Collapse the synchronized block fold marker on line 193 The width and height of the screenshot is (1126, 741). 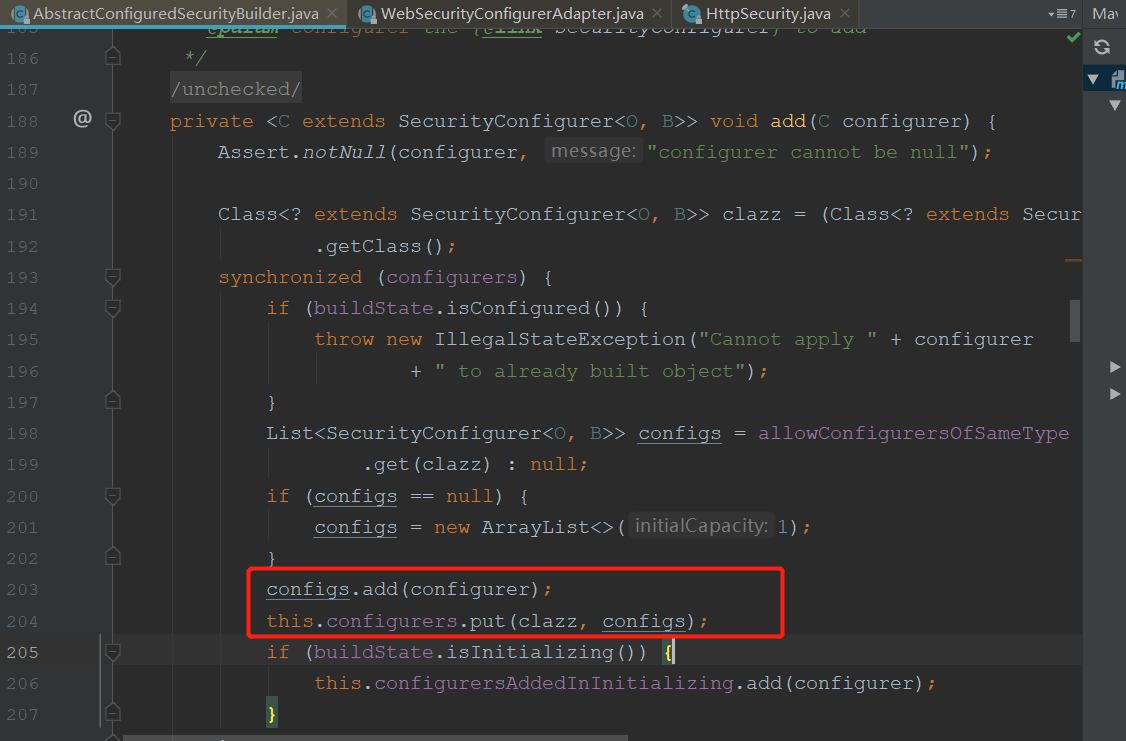[x=112, y=277]
